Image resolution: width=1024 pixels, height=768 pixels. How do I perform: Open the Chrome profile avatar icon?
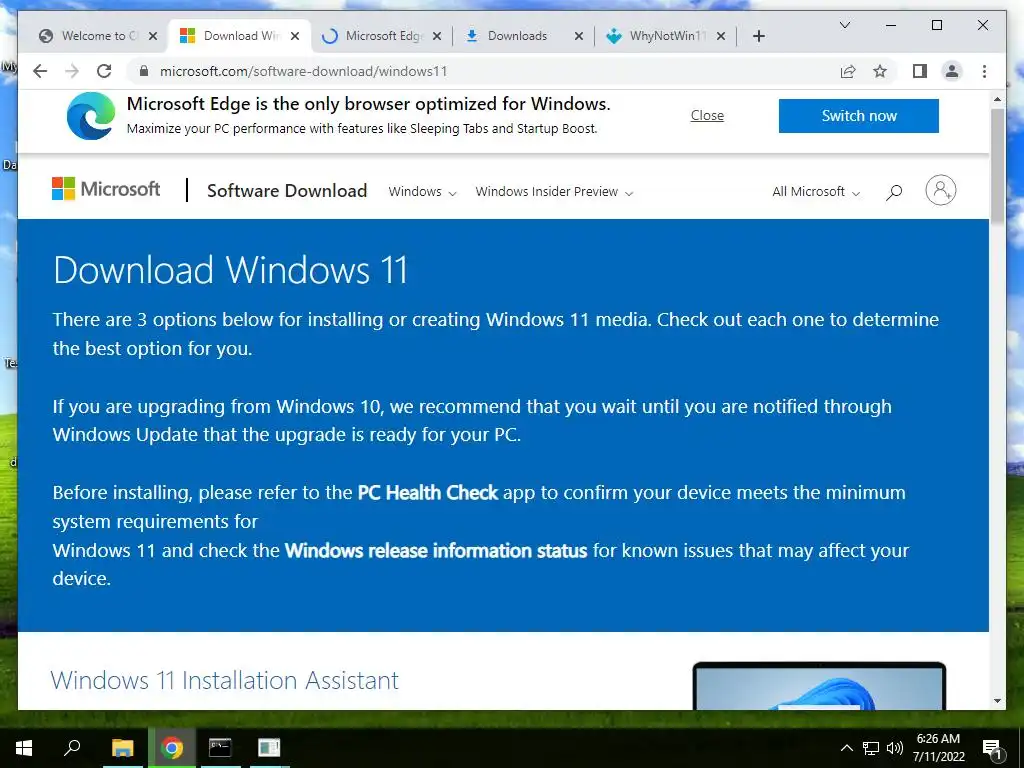[x=952, y=71]
